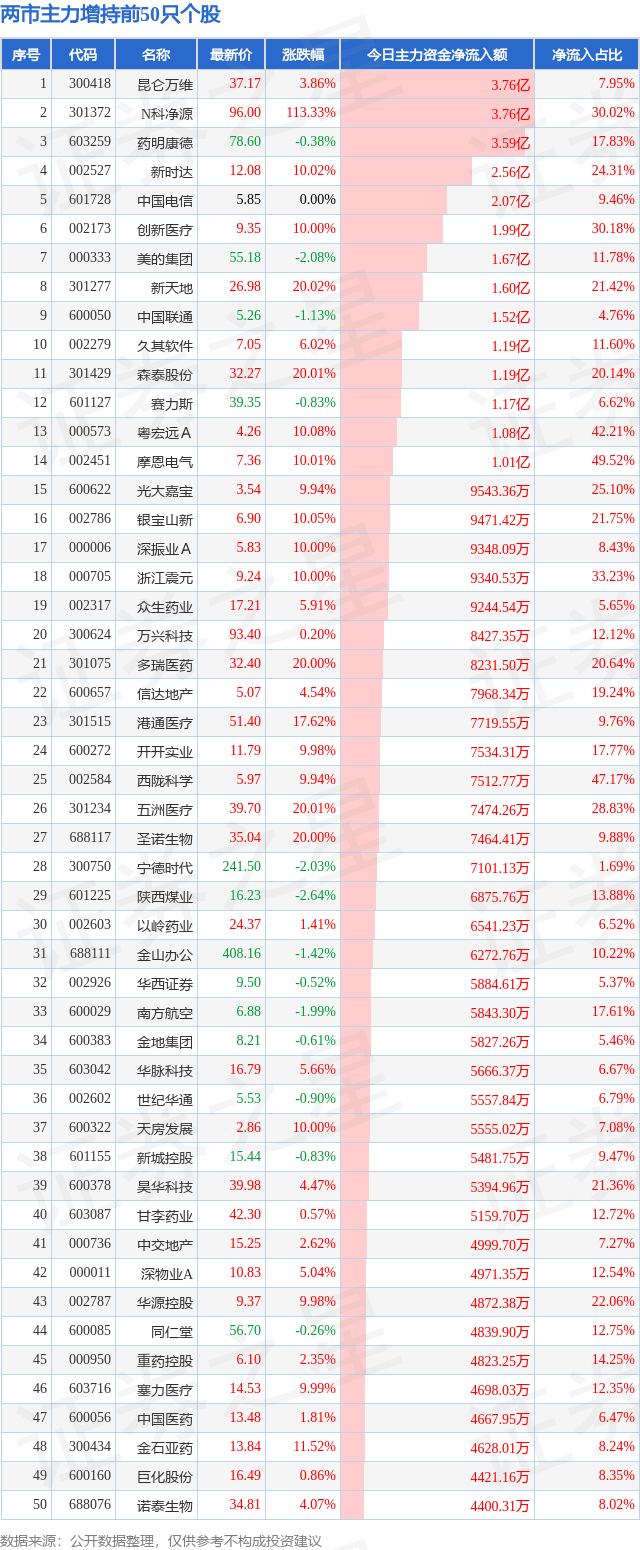640x1550 pixels.
Task: Click stock name 多瑞医药
Action: coord(165,664)
